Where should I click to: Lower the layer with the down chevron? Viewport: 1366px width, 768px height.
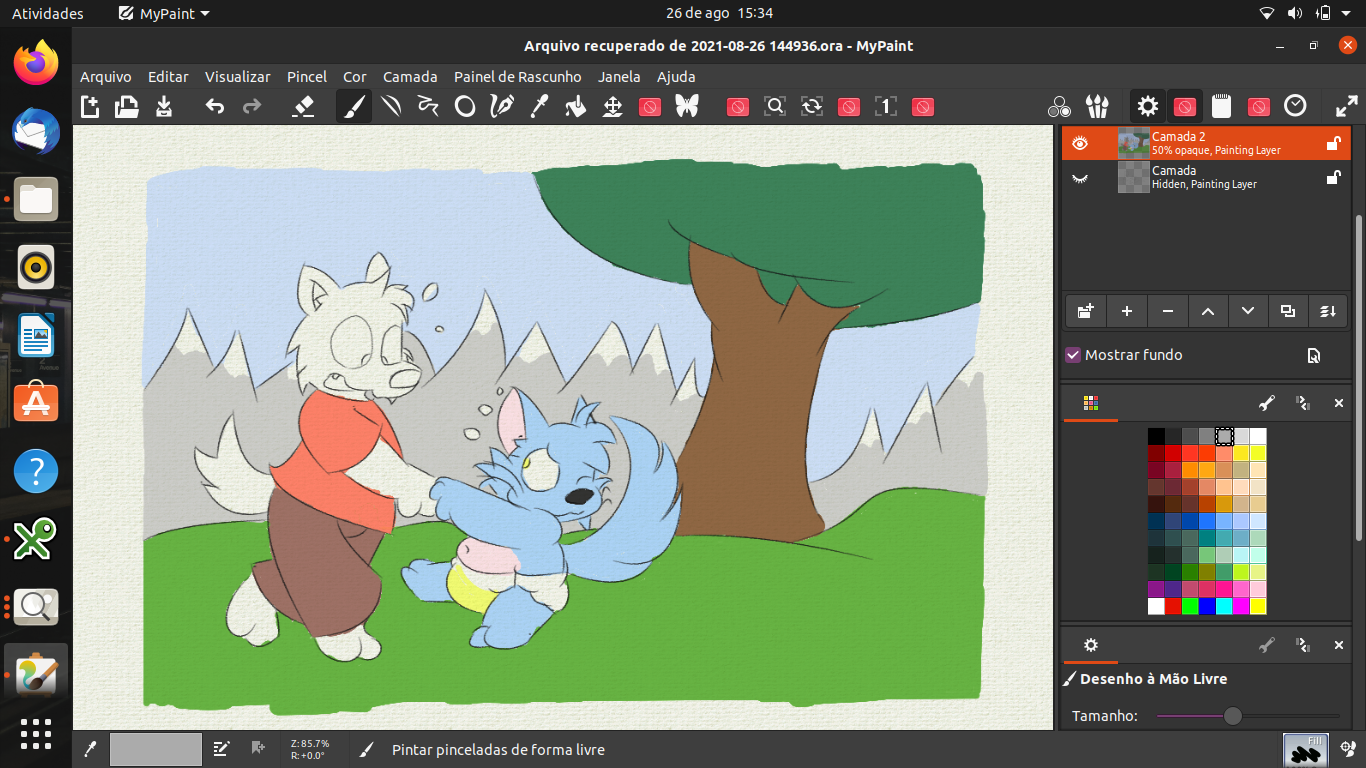[1248, 311]
